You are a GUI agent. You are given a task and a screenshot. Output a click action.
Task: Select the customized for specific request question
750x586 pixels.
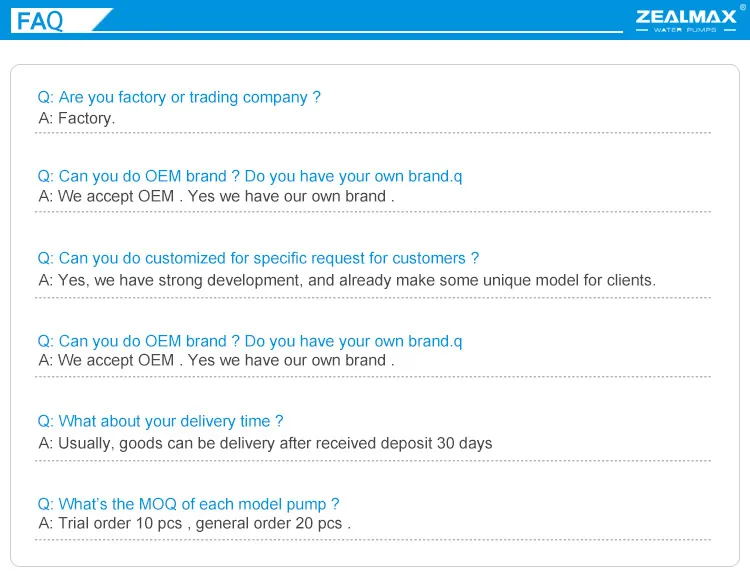point(258,258)
